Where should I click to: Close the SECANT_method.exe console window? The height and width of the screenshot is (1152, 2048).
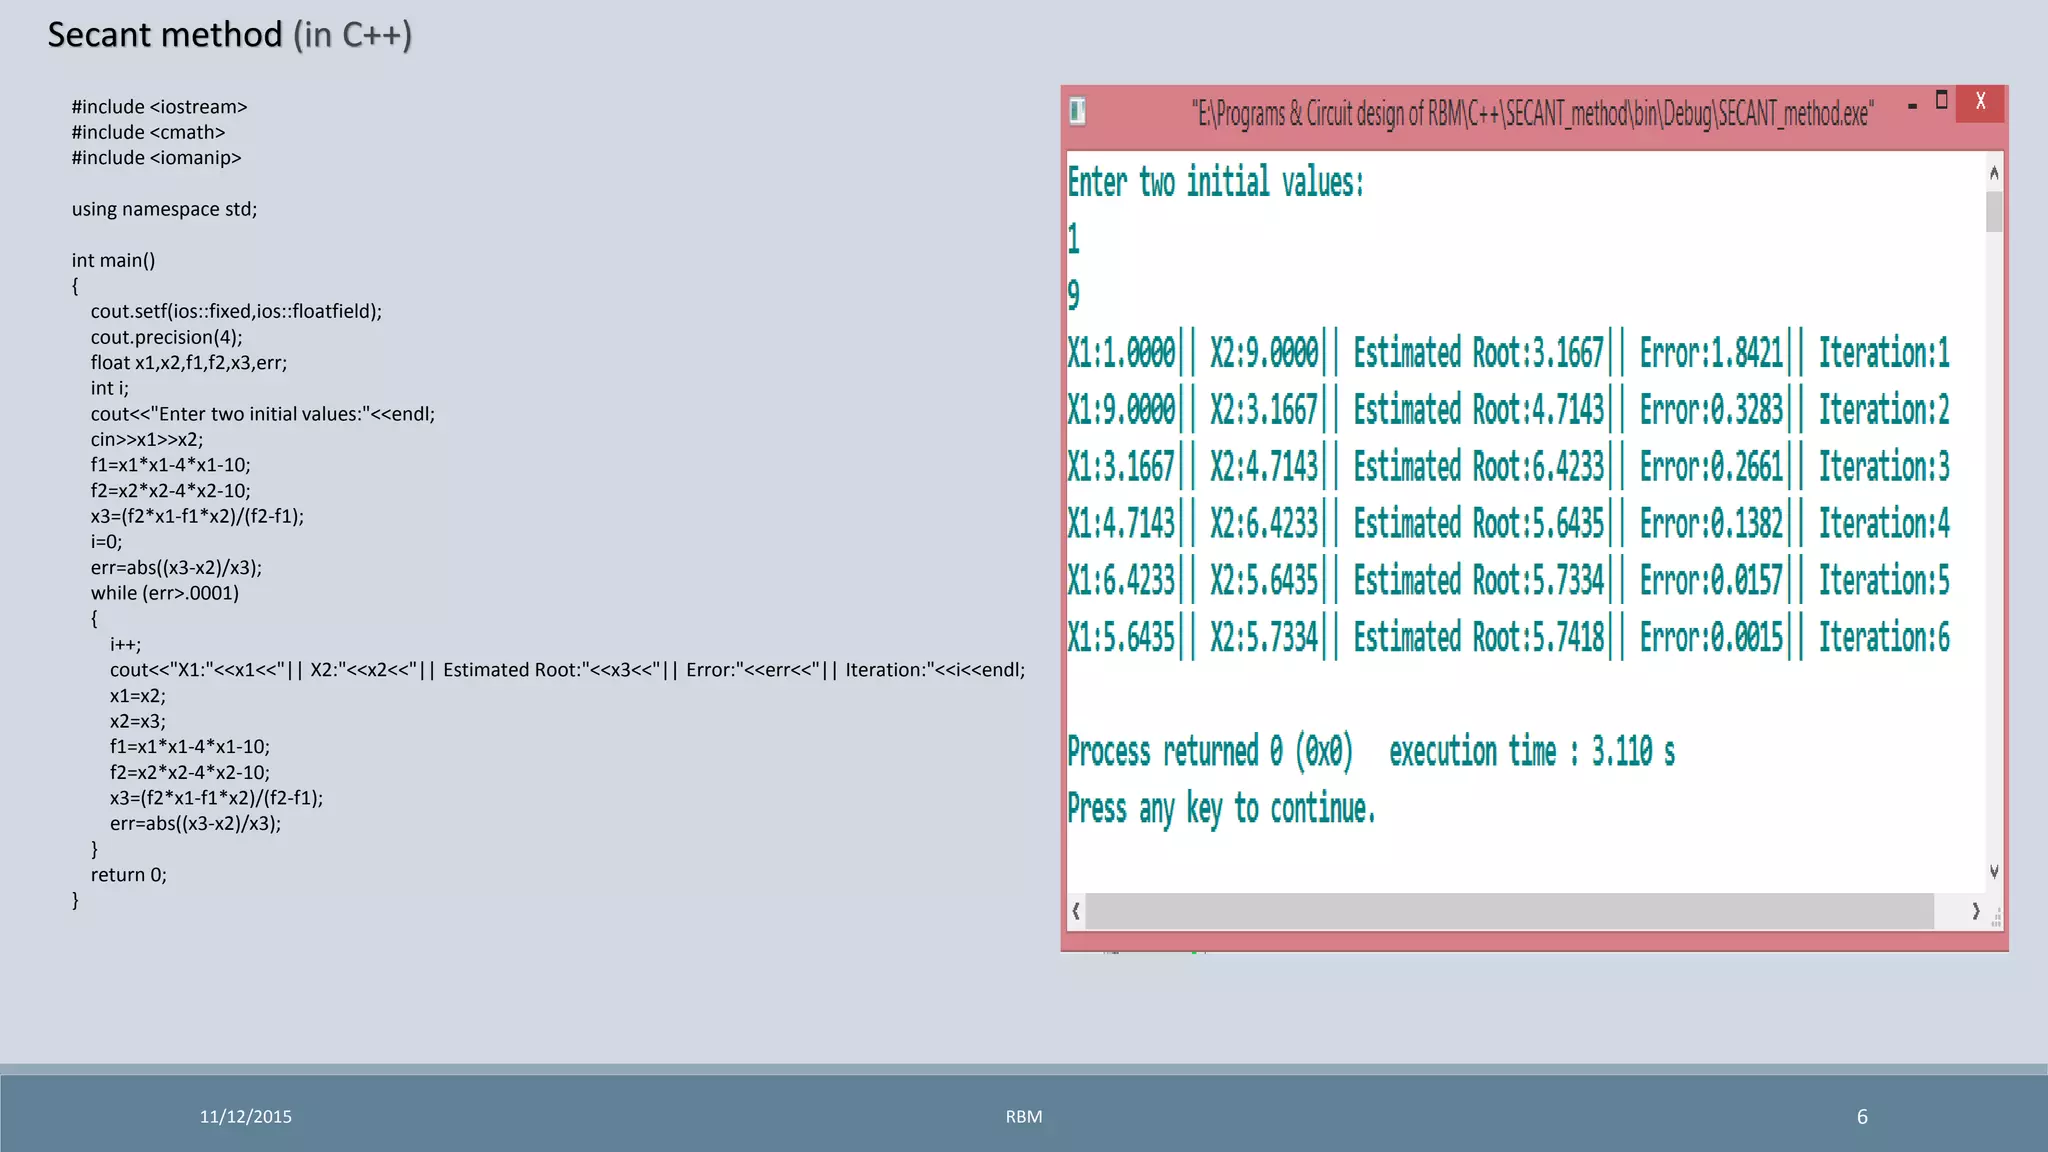(x=1980, y=102)
